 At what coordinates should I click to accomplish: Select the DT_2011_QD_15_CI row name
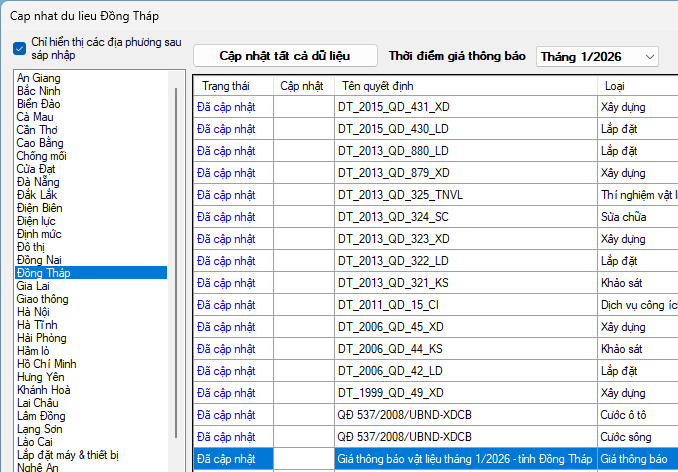click(391, 305)
